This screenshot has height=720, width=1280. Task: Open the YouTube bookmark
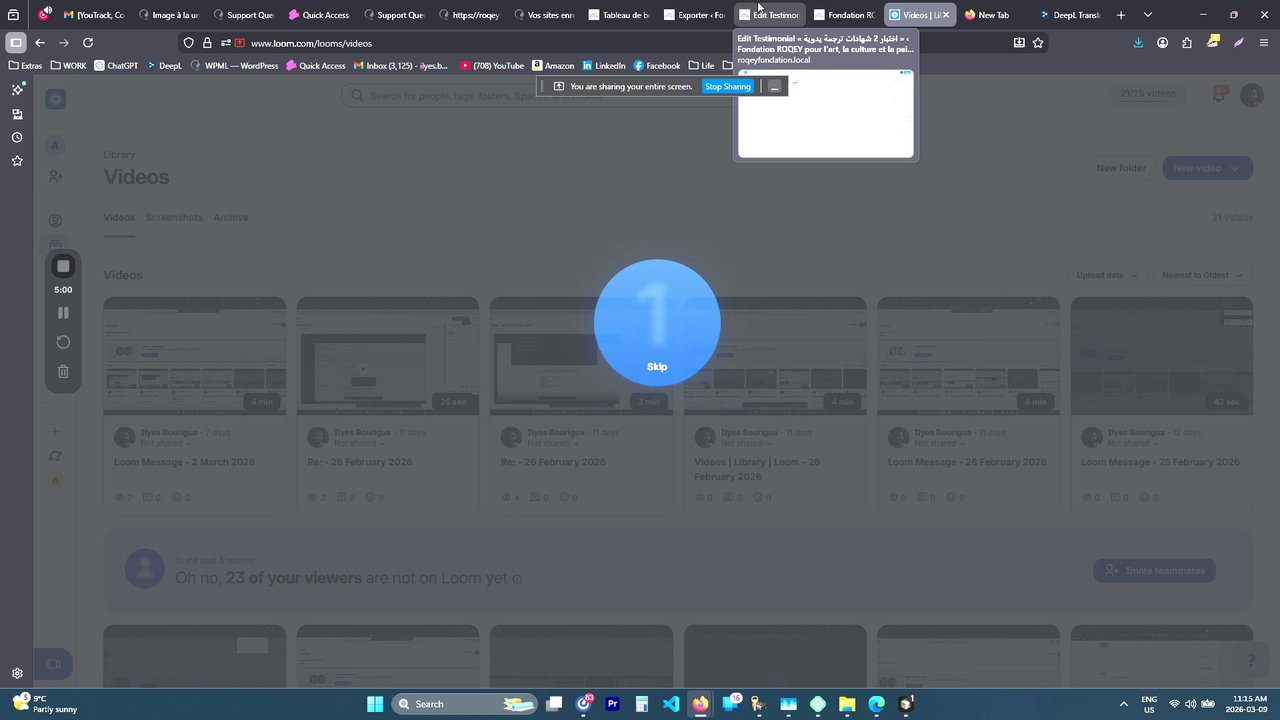coord(492,66)
